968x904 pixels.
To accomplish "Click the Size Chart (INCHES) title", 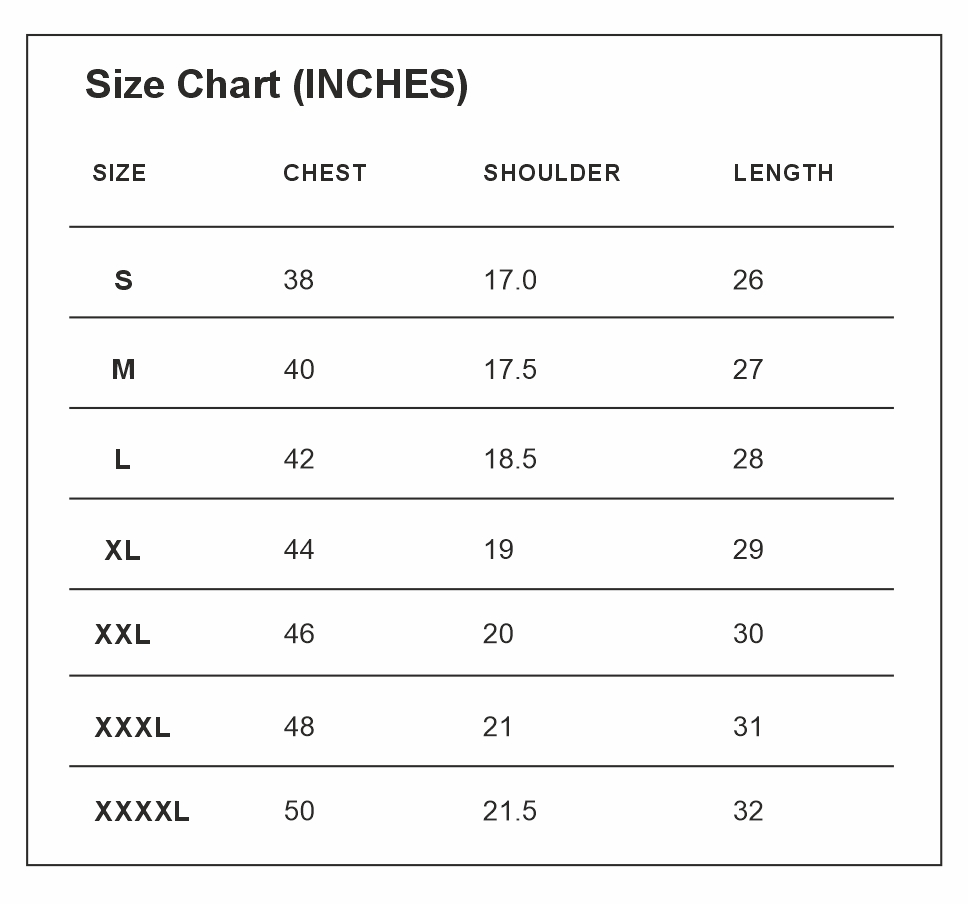I will (x=277, y=85).
